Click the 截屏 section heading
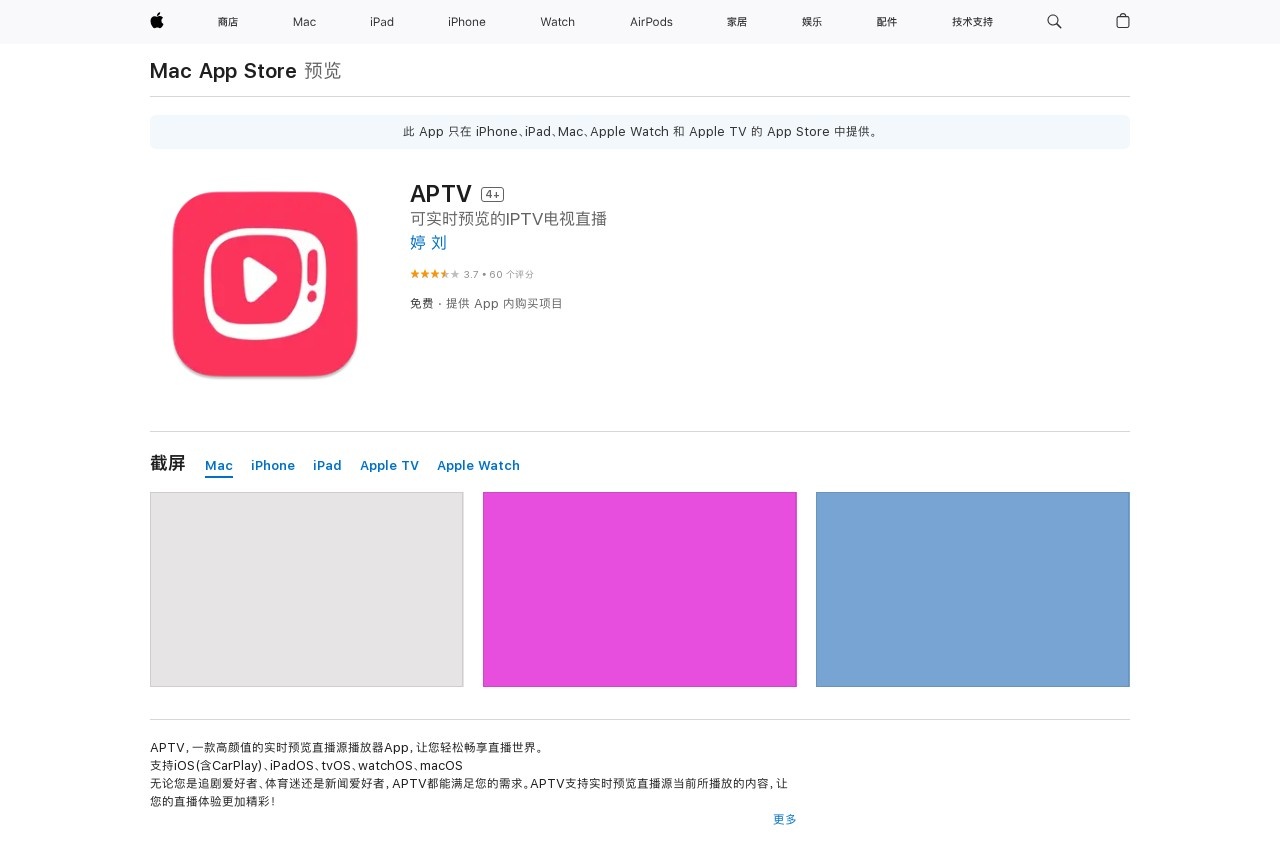Screen dimensions: 1280x853 click(168, 463)
